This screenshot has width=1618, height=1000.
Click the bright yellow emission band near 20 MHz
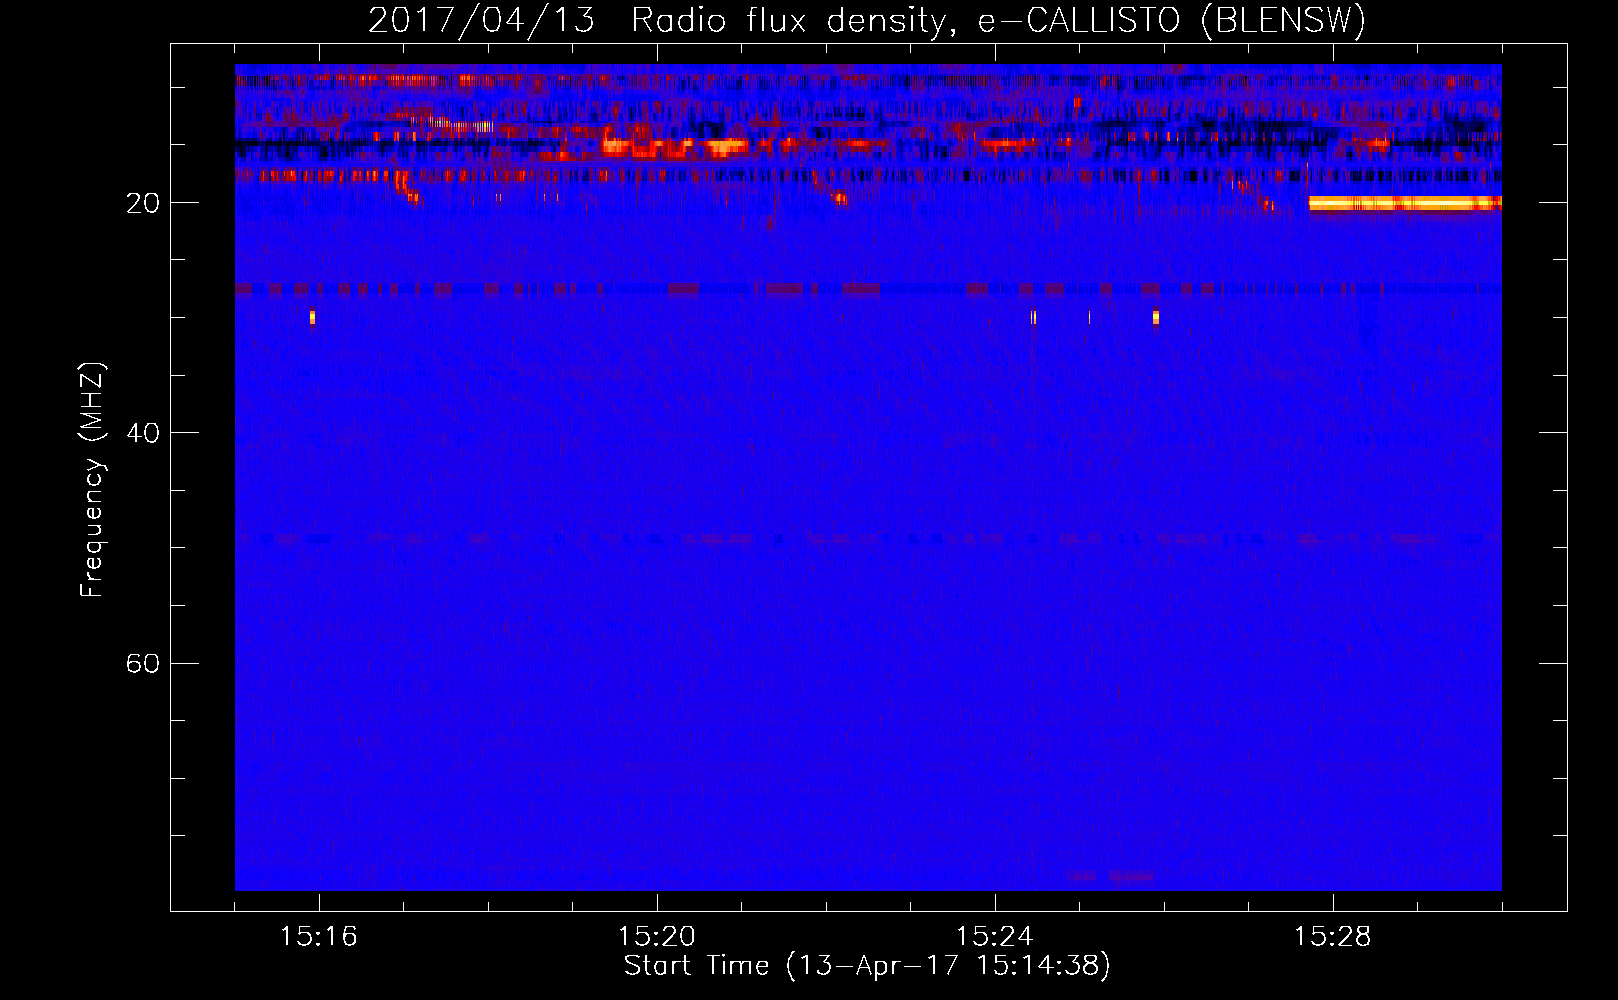[1405, 203]
